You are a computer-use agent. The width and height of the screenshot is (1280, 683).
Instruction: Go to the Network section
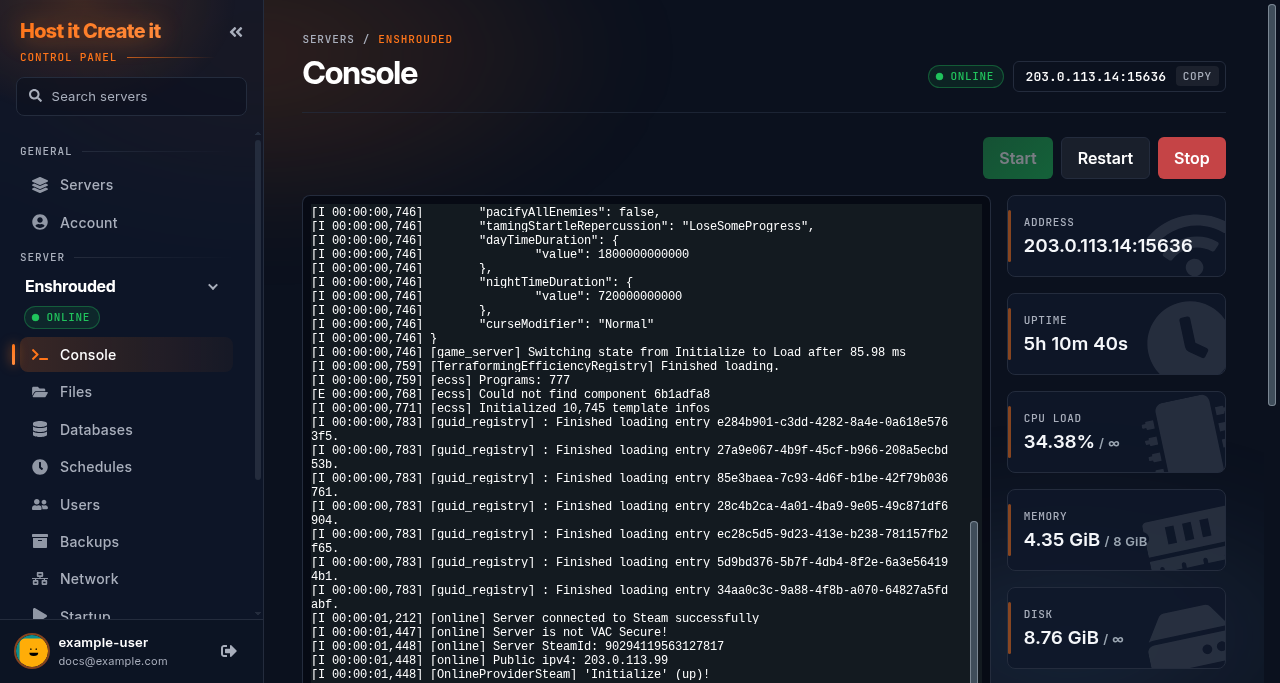coord(126,579)
